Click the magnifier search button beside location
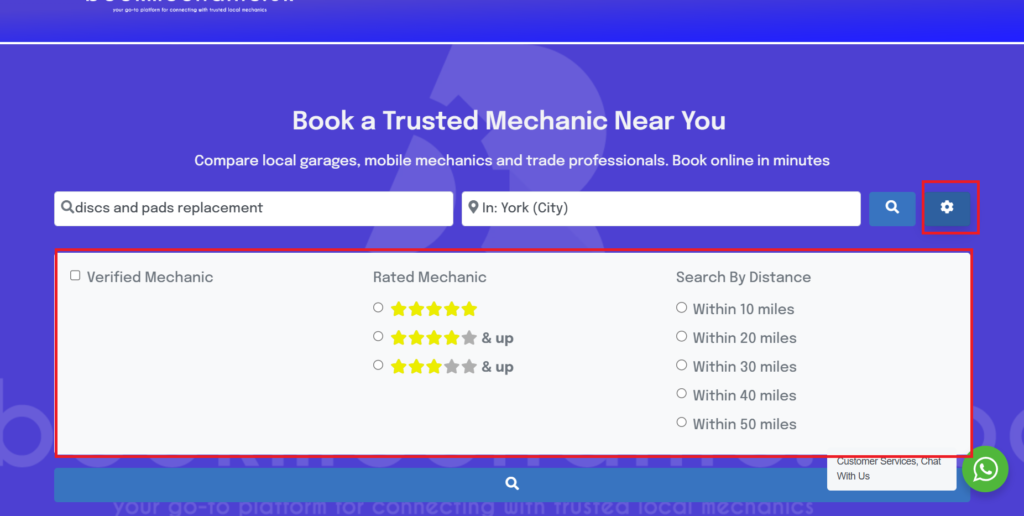1024x516 pixels. [892, 208]
